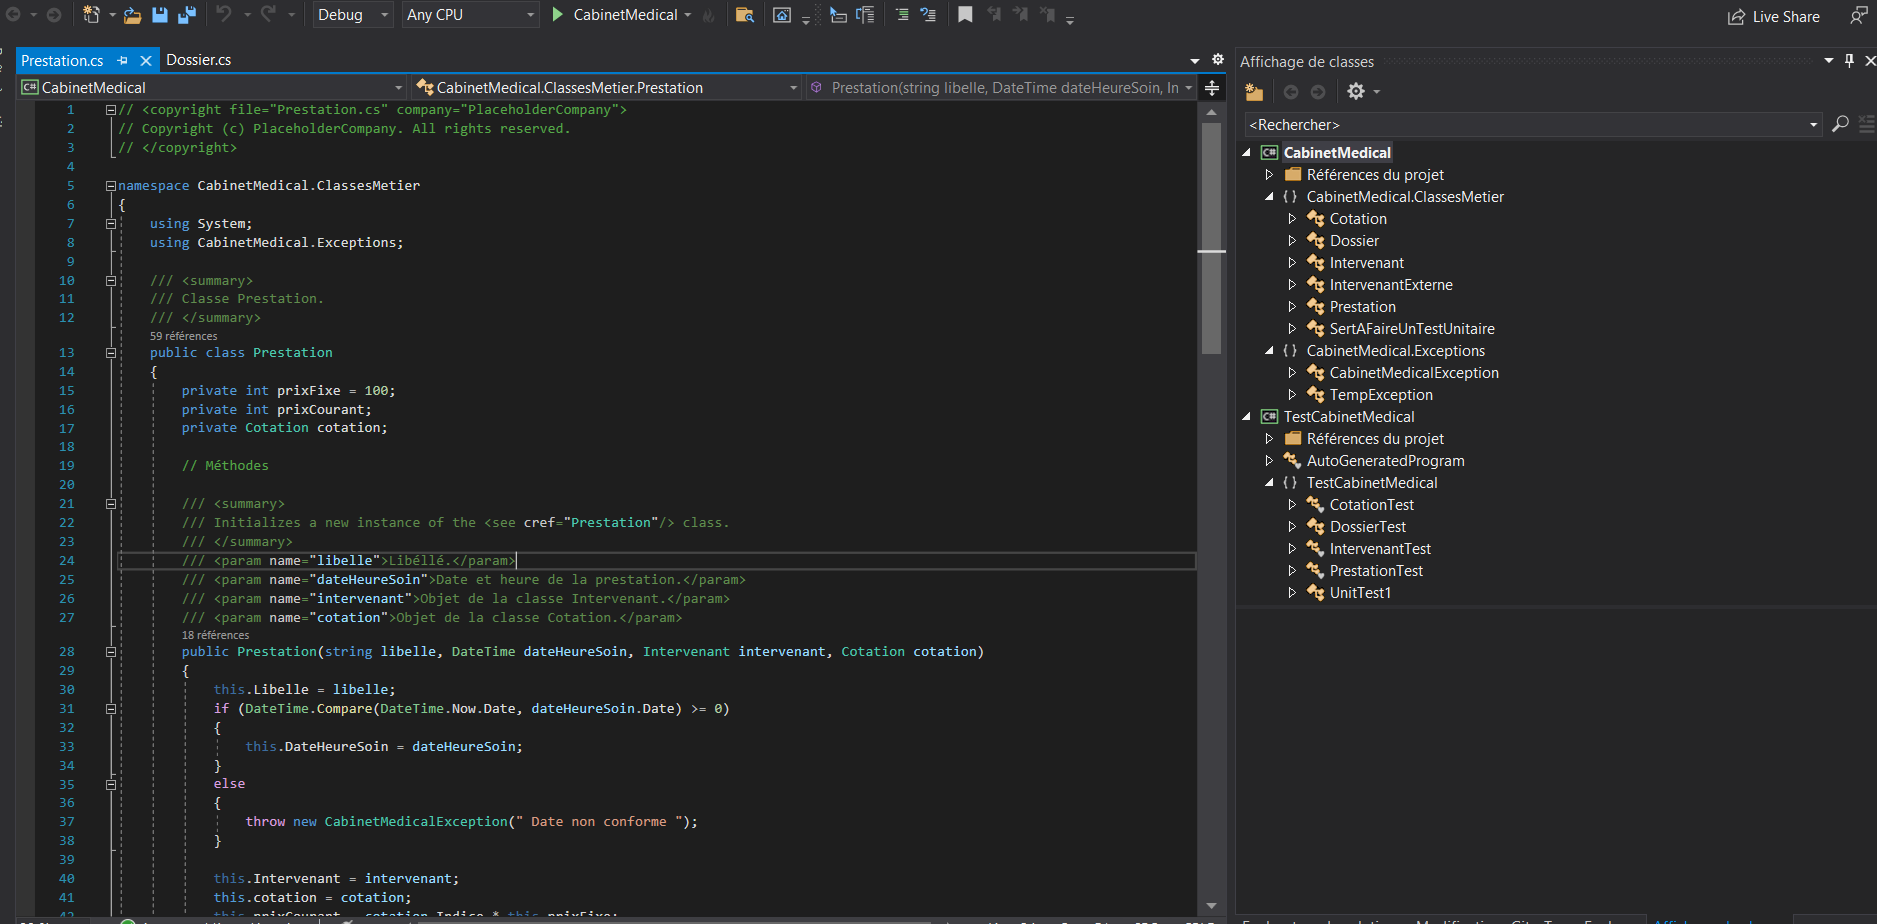Click the Find in Files icon
1877x924 pixels.
coord(744,15)
